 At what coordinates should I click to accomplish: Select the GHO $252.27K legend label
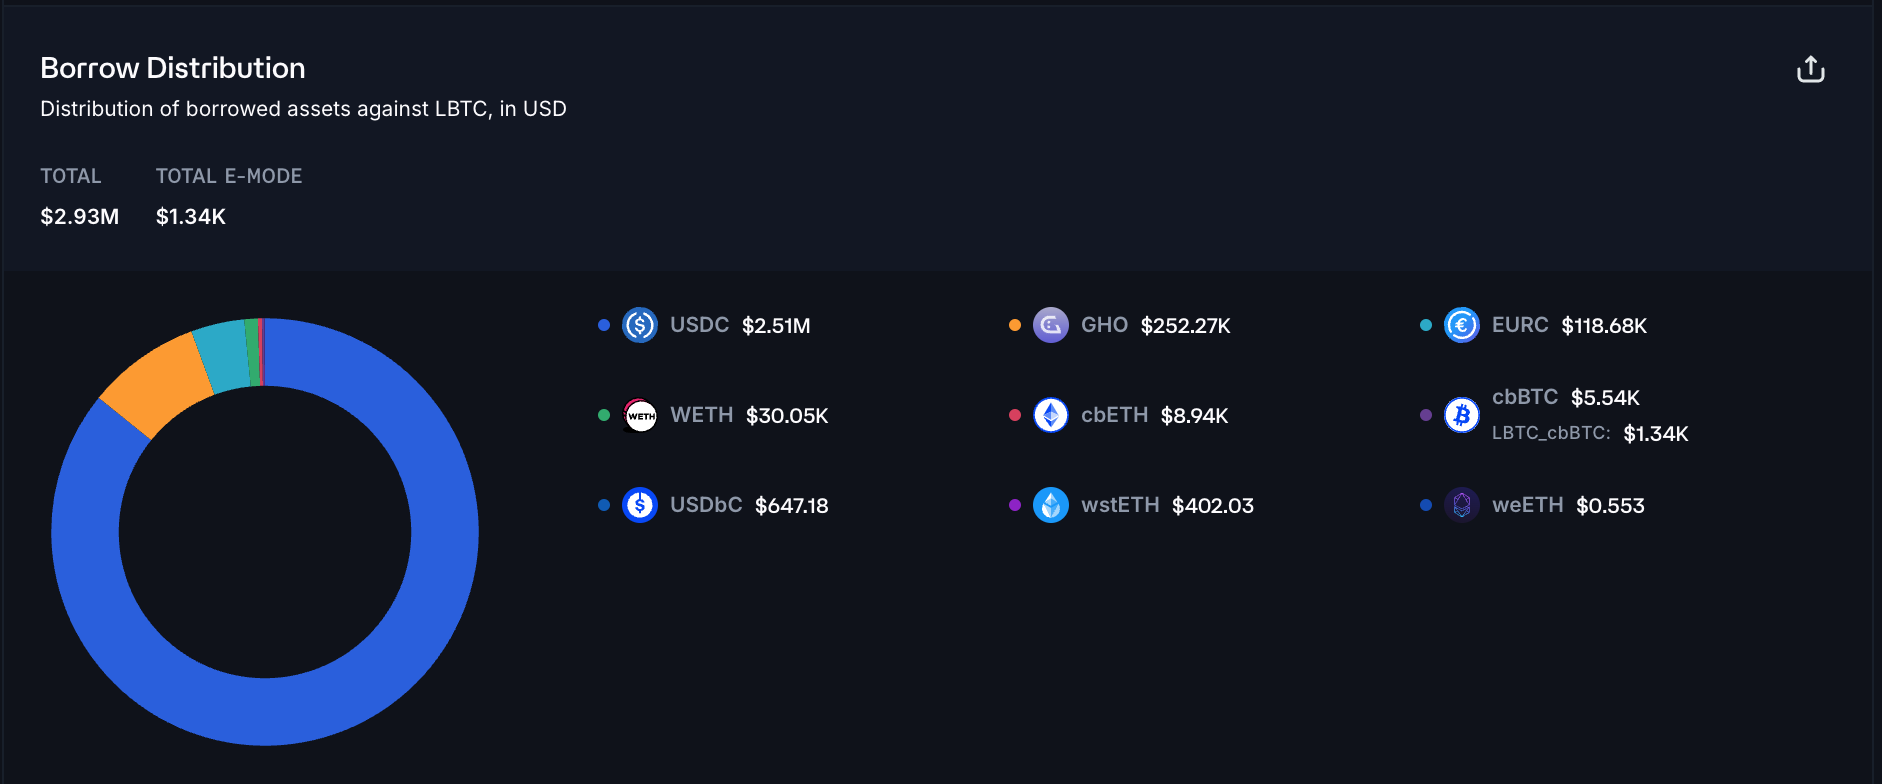pyautogui.click(x=1155, y=325)
